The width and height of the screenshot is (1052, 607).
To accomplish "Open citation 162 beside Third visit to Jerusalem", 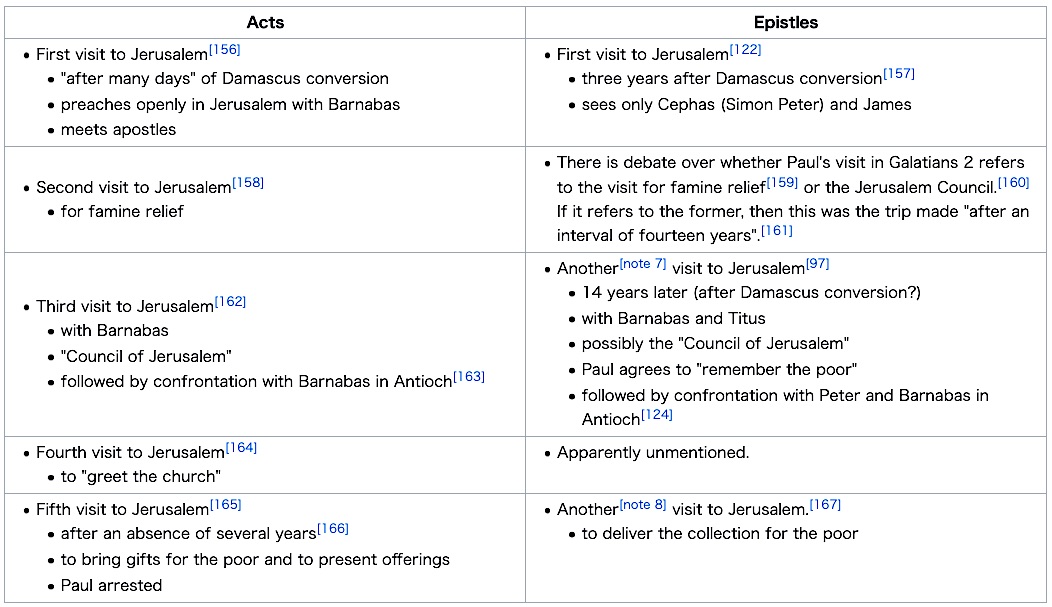I will (x=231, y=302).
